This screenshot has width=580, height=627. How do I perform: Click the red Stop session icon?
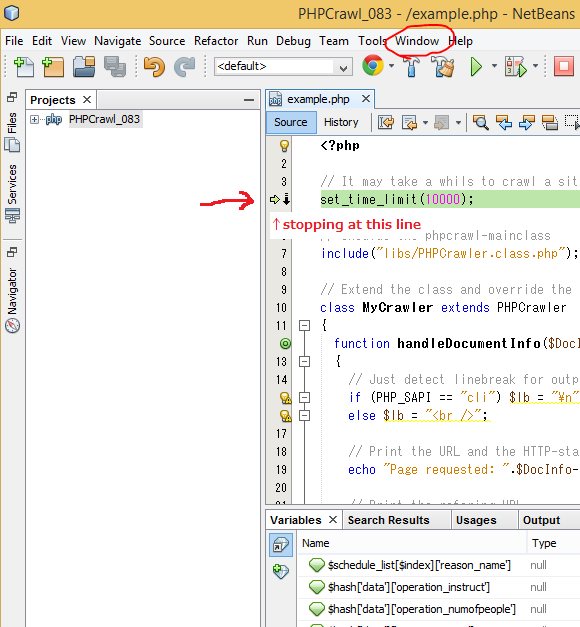tap(564, 66)
